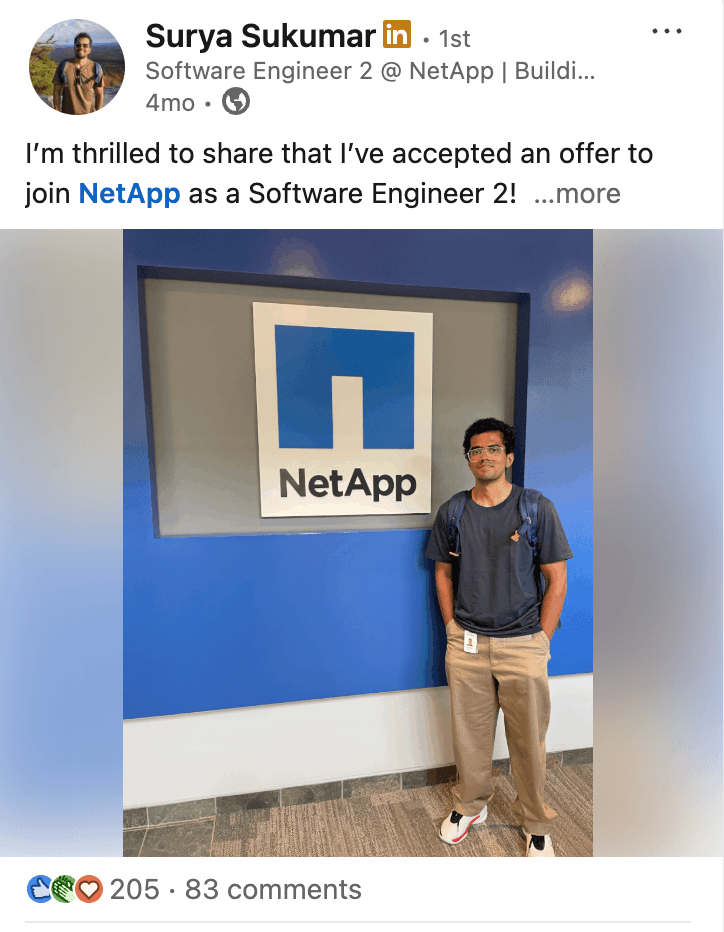
Task: Click the globe public visibility icon
Action: (x=236, y=102)
